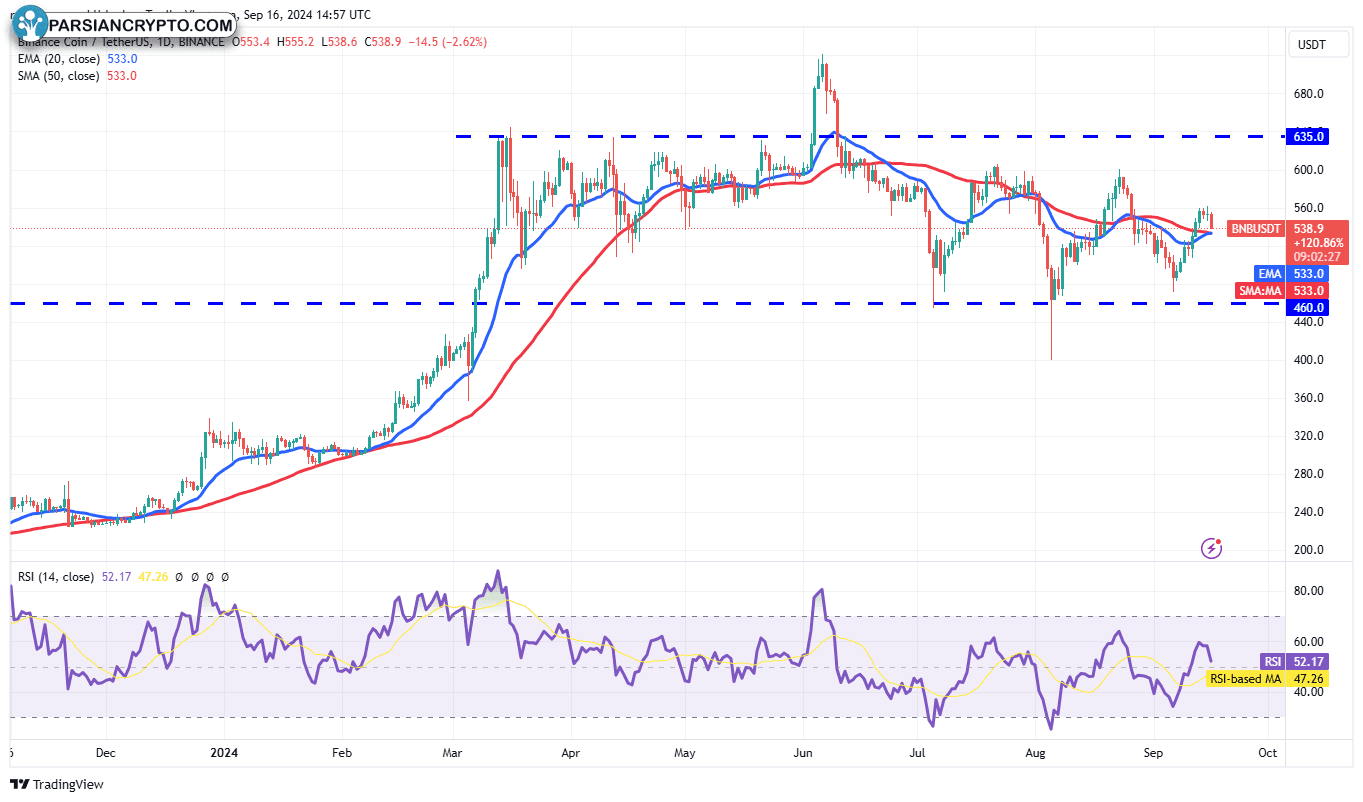The width and height of the screenshot is (1363, 802).
Task: Click the 560.0 price axis tick
Action: point(1310,208)
